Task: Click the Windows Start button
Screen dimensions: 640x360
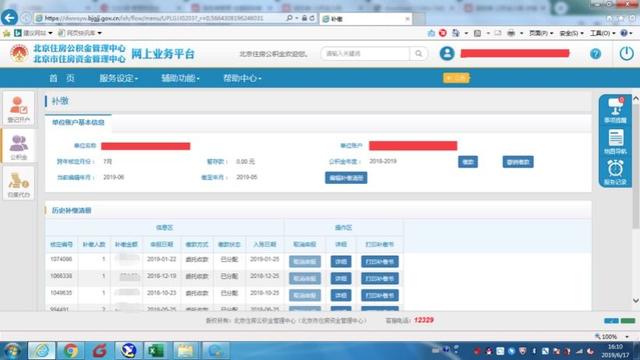Action: pyautogui.click(x=12, y=351)
